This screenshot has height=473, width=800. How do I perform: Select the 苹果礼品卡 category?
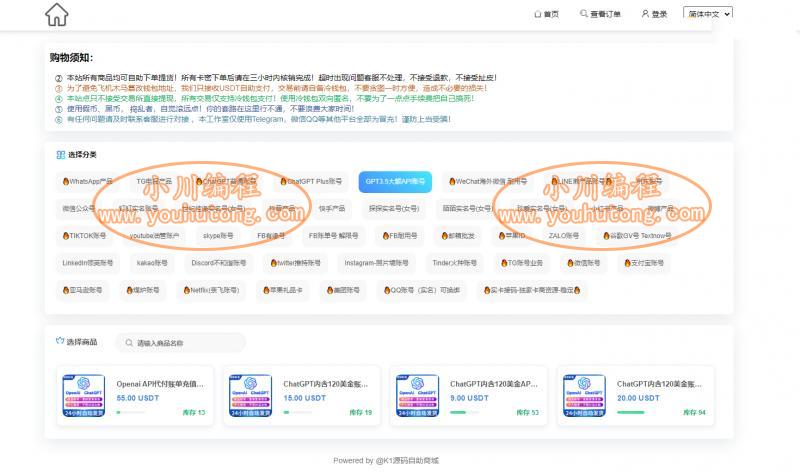tap(283, 290)
